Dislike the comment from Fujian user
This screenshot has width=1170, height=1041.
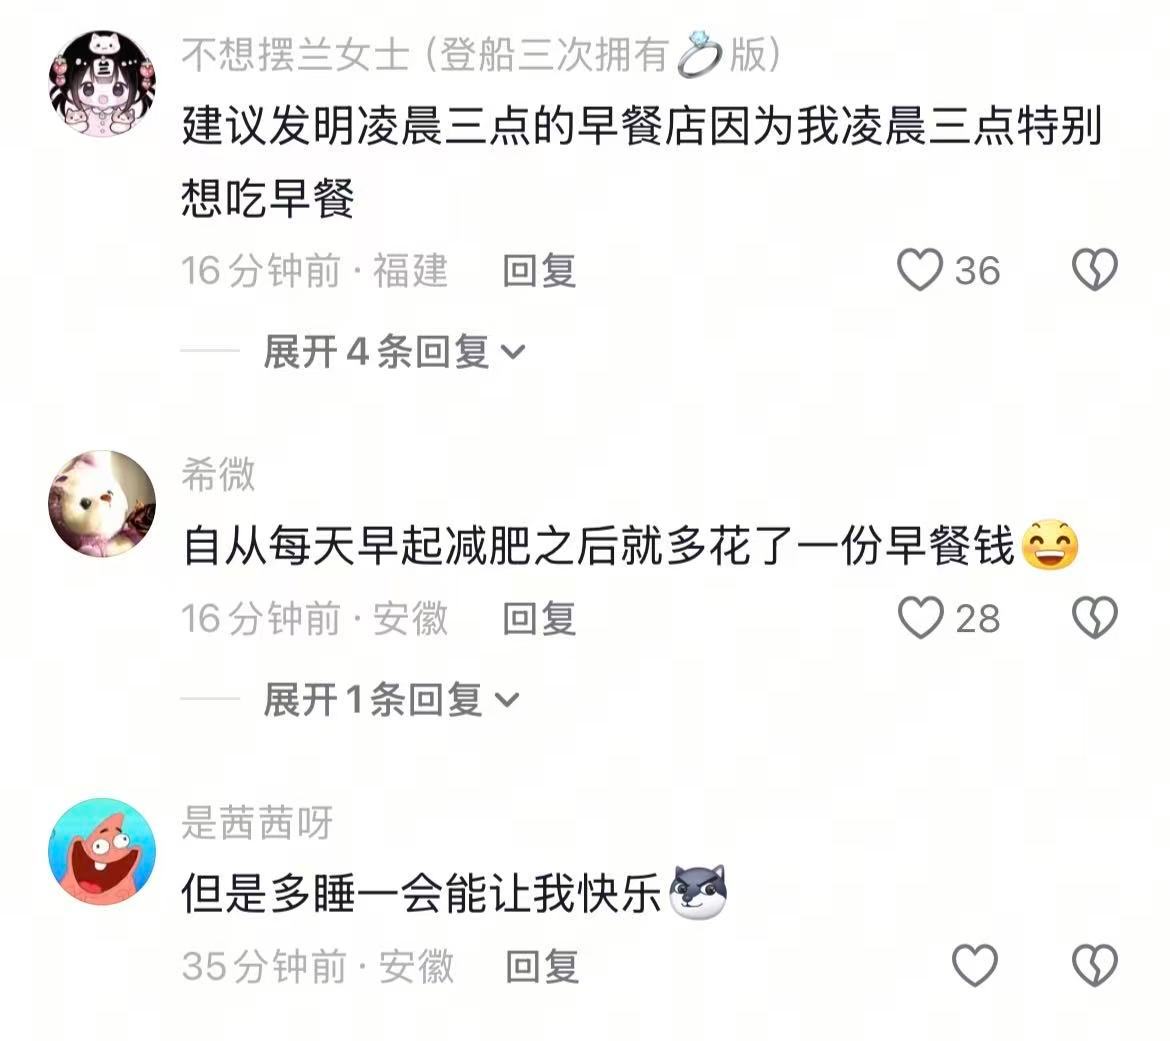pyautogui.click(x=1095, y=269)
